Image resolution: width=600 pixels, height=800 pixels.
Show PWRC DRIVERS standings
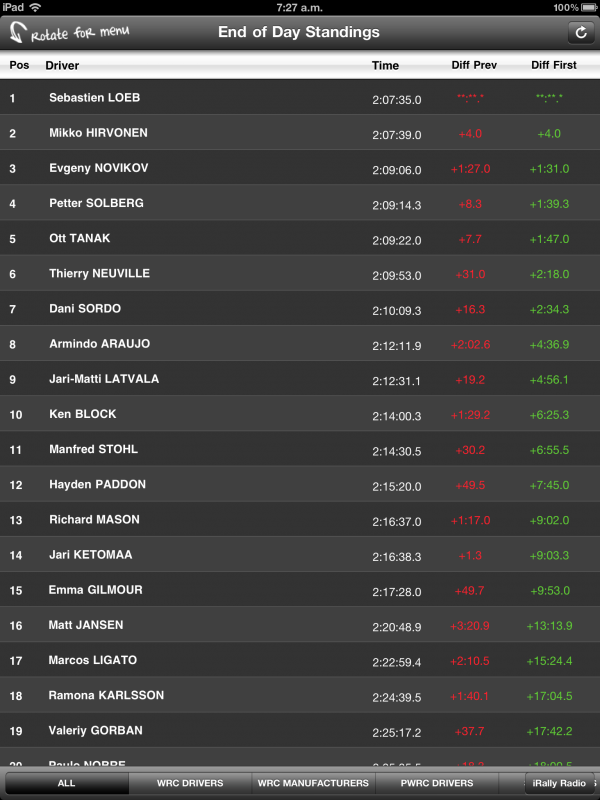[437, 783]
